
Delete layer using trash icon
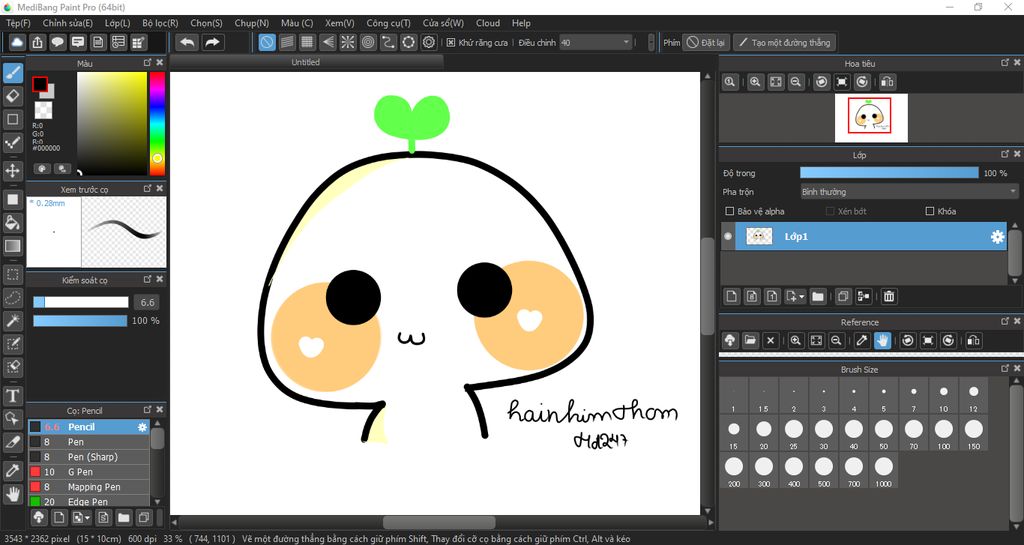pyautogui.click(x=889, y=296)
